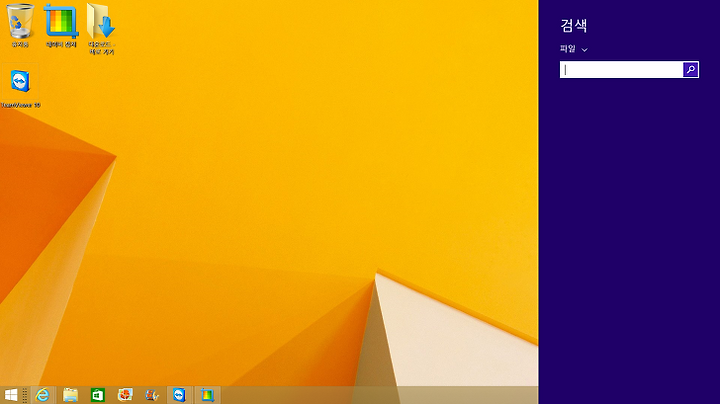Open the Downloads folder shortcut on desktop

(x=101, y=29)
